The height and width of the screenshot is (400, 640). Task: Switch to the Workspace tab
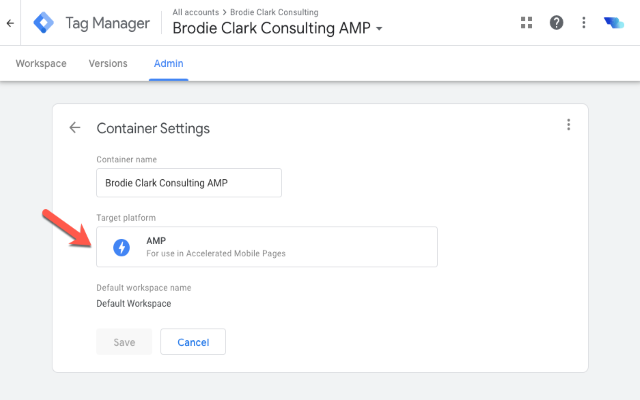click(41, 64)
